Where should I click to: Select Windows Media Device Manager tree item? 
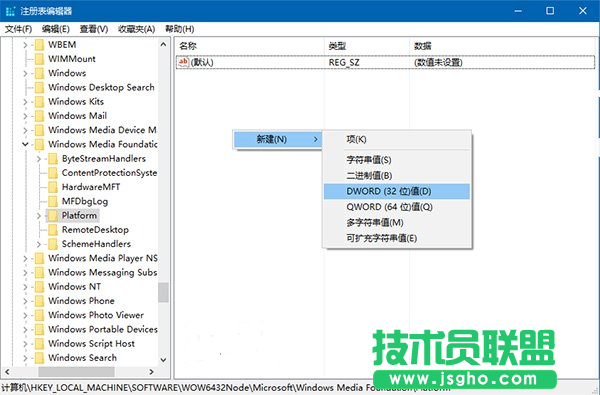click(x=102, y=130)
